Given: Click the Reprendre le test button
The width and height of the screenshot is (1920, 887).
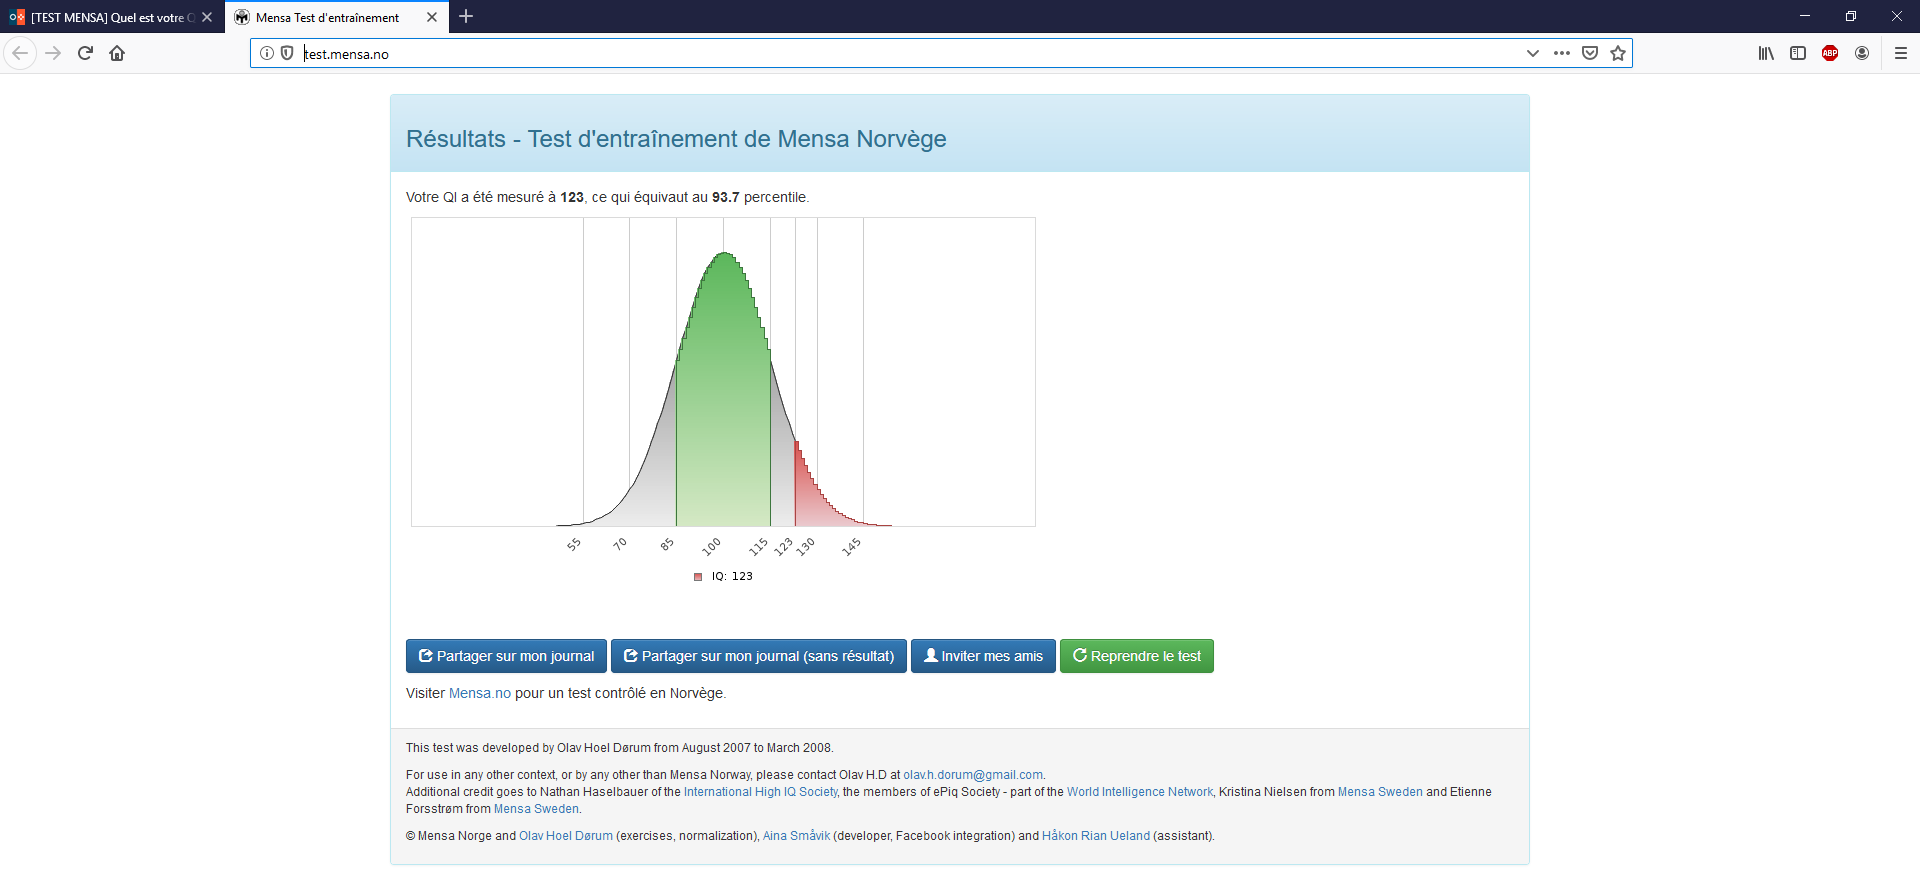Looking at the screenshot, I should pyautogui.click(x=1136, y=656).
